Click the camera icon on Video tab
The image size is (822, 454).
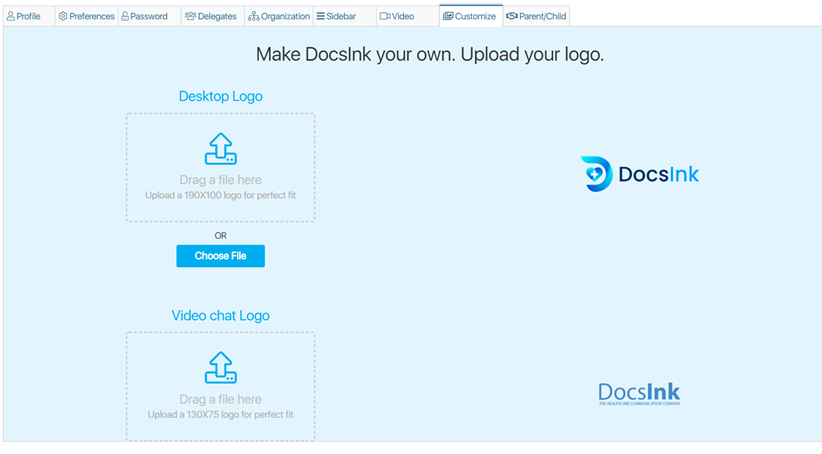click(384, 17)
